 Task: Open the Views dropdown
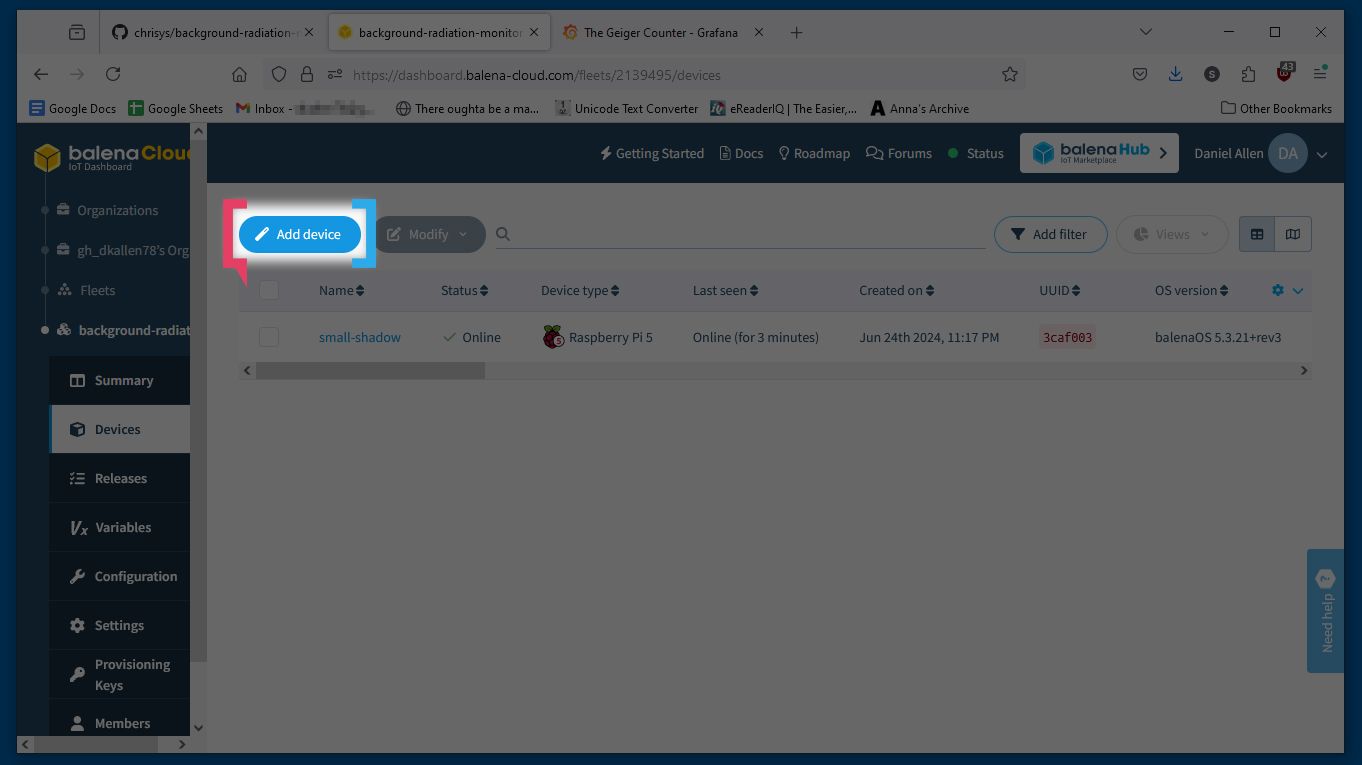(x=1172, y=234)
